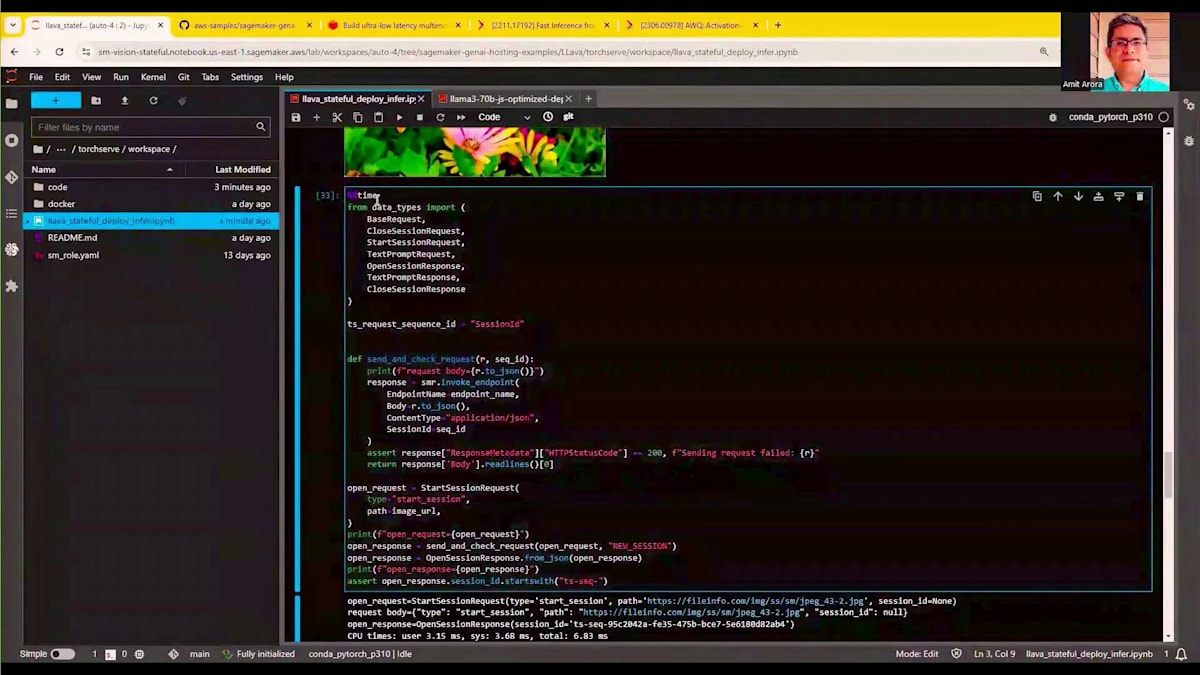Create a new folder in file browser
The image size is (1200, 675).
click(x=96, y=100)
